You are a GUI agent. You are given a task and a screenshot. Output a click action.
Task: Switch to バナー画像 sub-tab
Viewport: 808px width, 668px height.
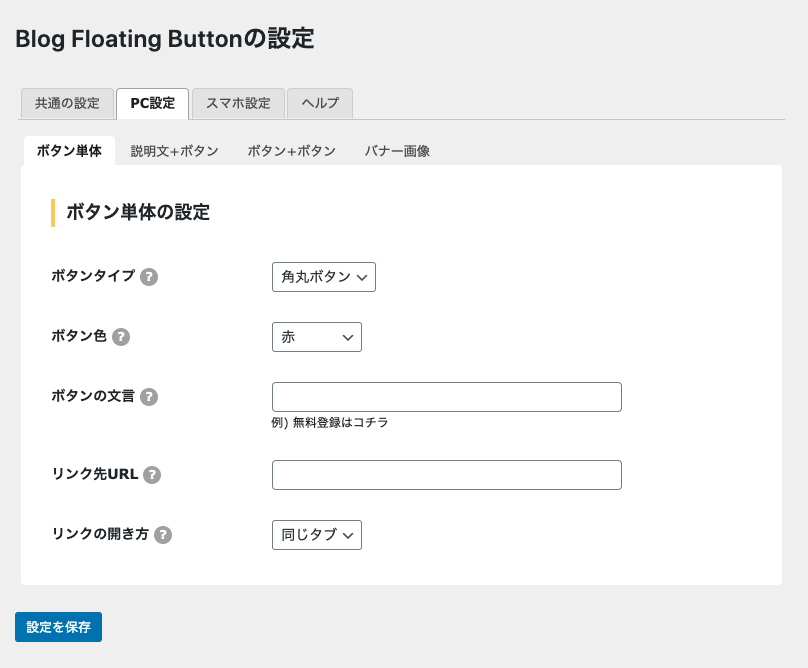[397, 151]
